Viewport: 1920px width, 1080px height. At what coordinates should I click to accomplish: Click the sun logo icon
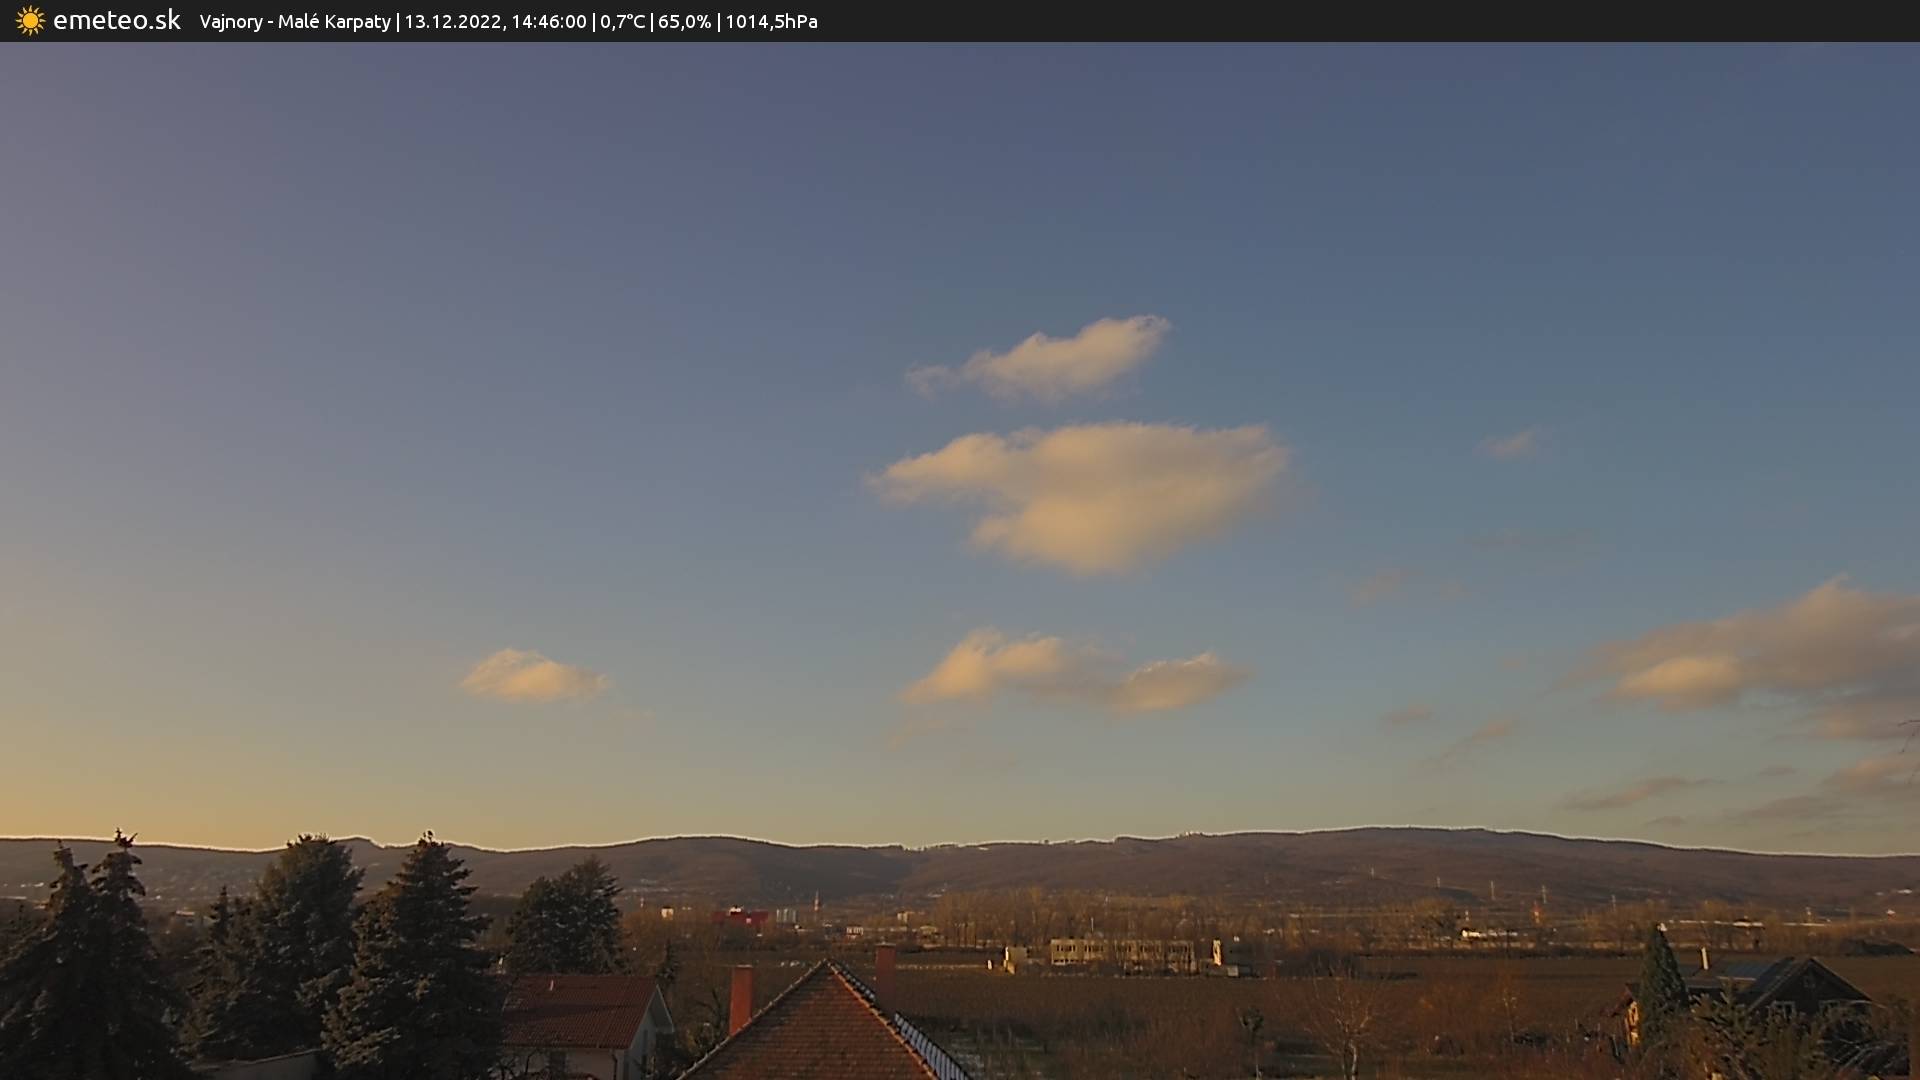[x=30, y=21]
